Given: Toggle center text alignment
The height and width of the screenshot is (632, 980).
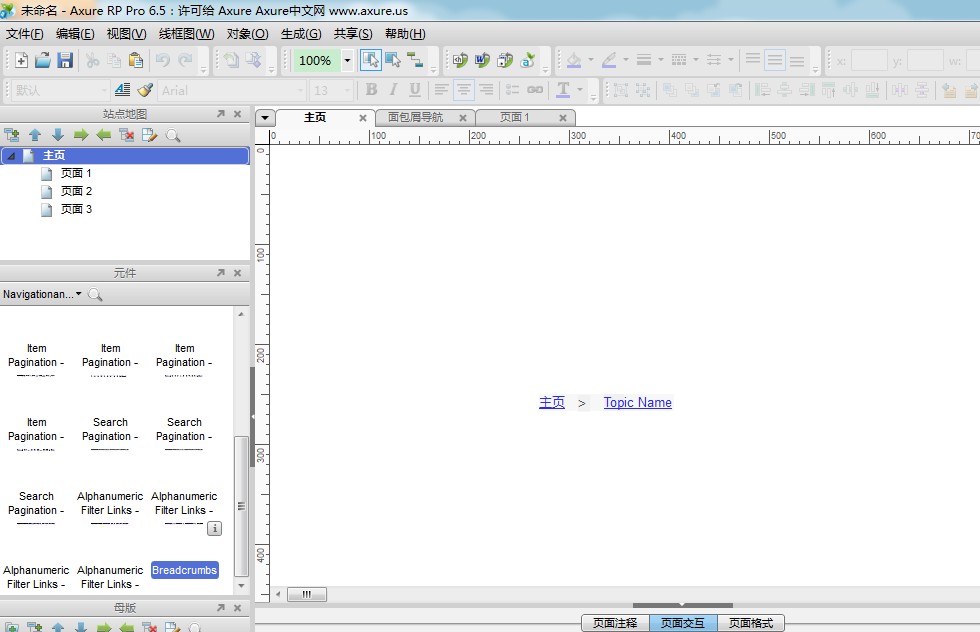Looking at the screenshot, I should click(x=464, y=90).
